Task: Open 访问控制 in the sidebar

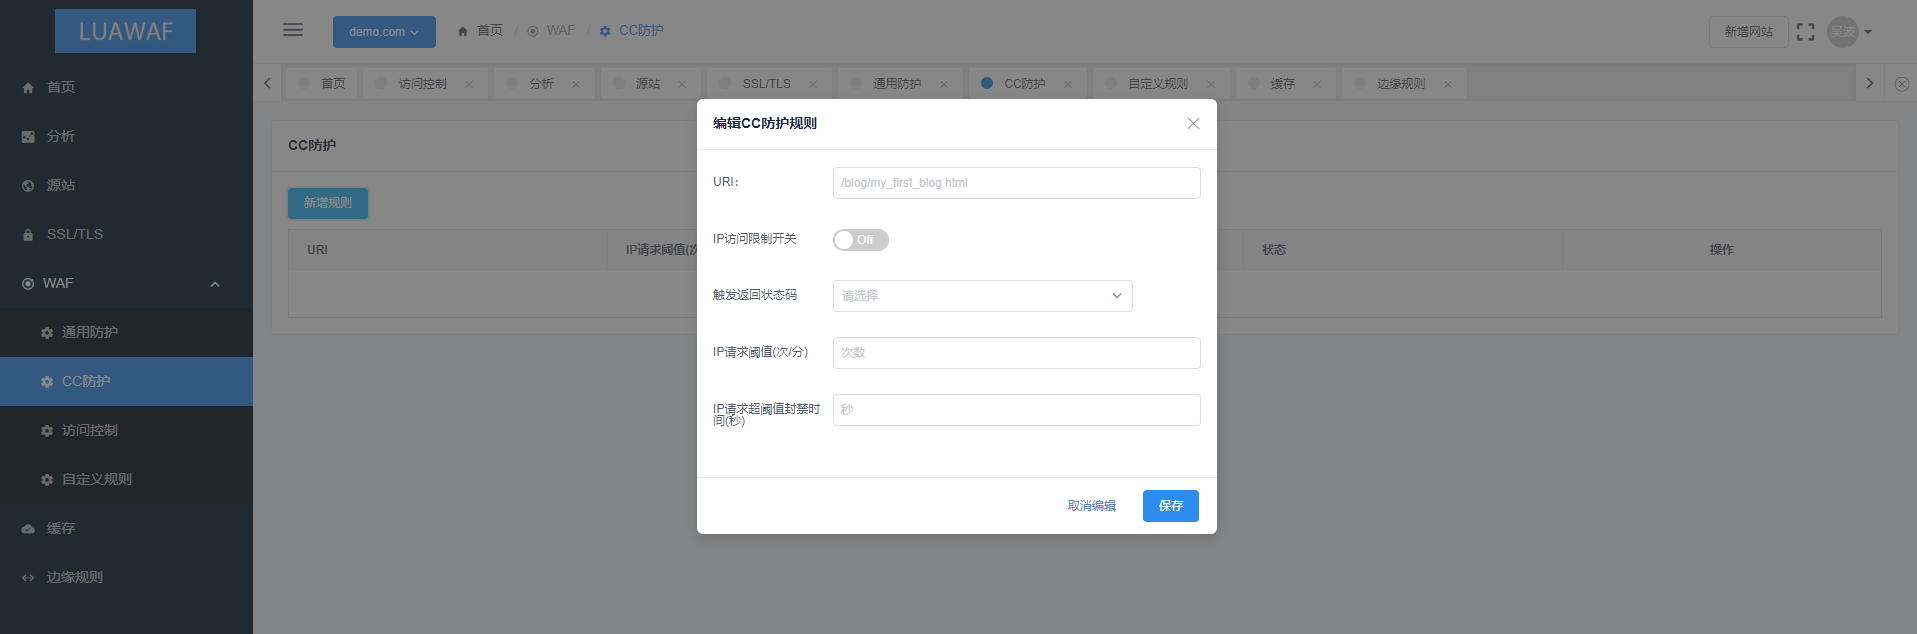Action: point(126,430)
